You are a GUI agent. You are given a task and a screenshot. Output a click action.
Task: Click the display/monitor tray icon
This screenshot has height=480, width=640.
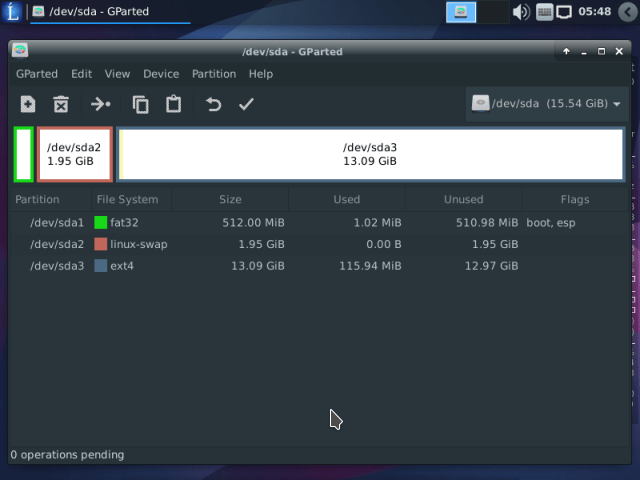[564, 12]
